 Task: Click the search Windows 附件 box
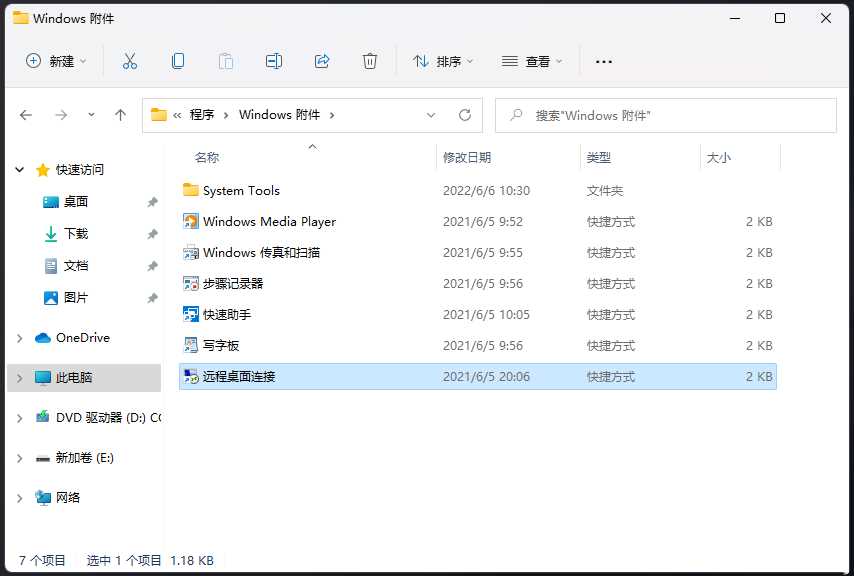coord(666,115)
